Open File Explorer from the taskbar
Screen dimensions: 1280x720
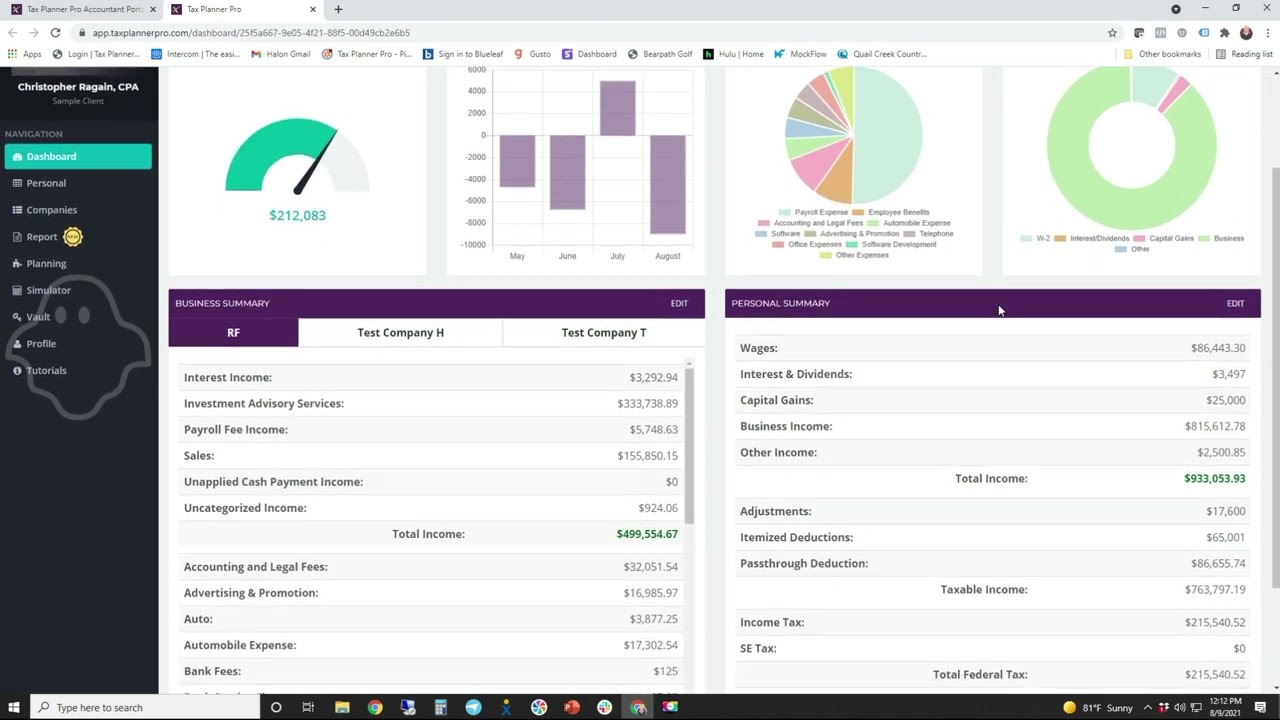(342, 707)
